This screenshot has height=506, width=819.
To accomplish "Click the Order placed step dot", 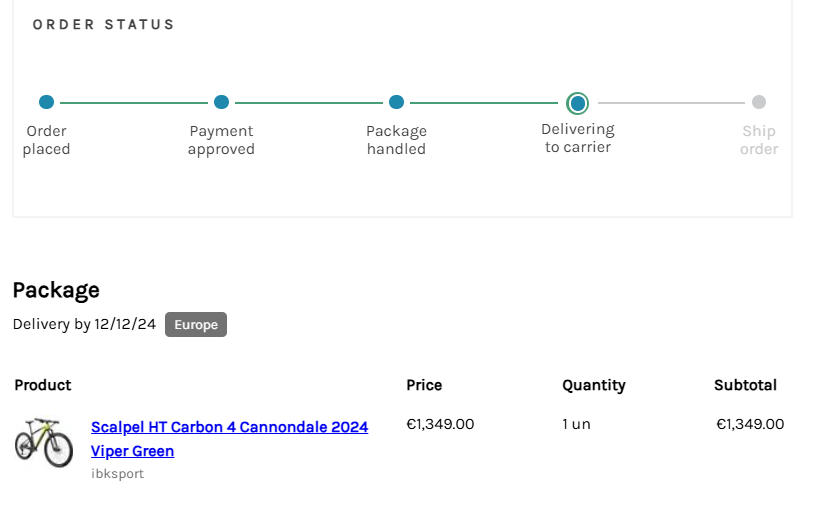I will (x=46, y=102).
